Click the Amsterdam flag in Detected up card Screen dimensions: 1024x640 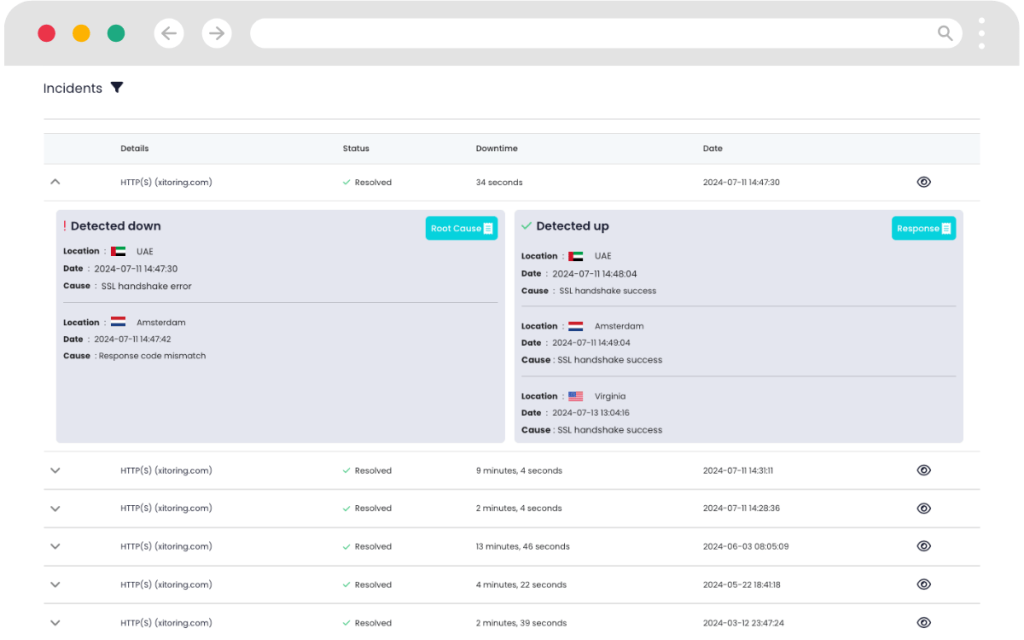[575, 325]
